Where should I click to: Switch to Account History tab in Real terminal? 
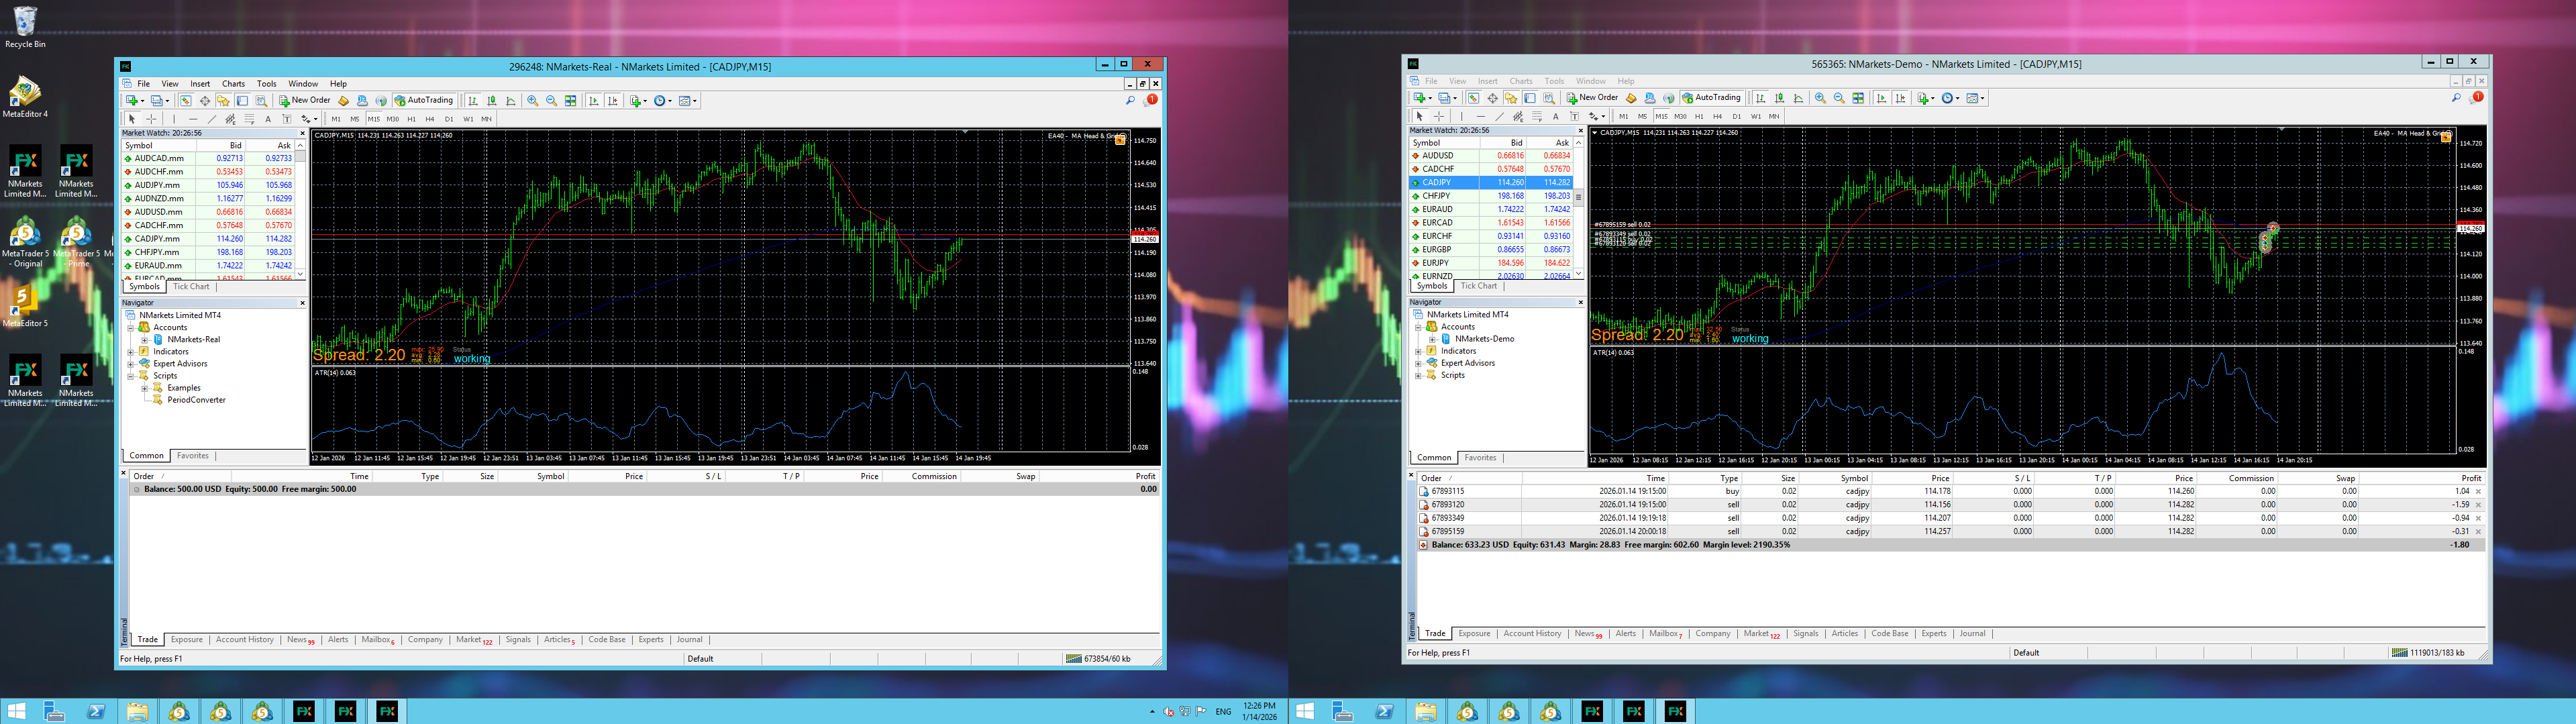pos(245,639)
